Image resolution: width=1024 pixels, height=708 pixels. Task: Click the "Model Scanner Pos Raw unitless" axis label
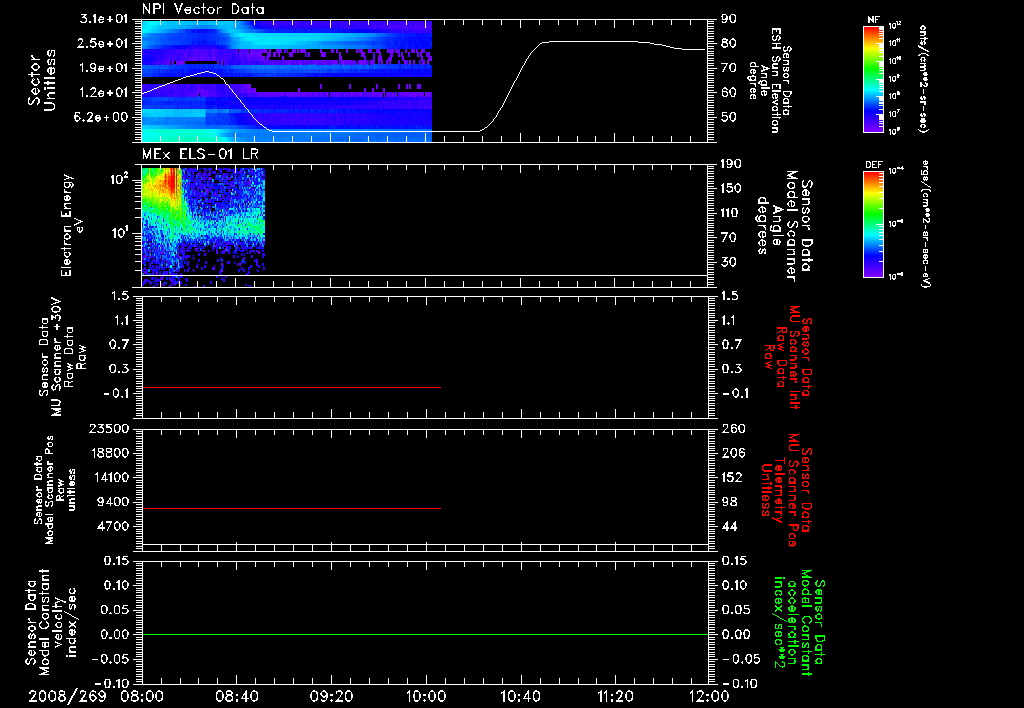[x=55, y=490]
